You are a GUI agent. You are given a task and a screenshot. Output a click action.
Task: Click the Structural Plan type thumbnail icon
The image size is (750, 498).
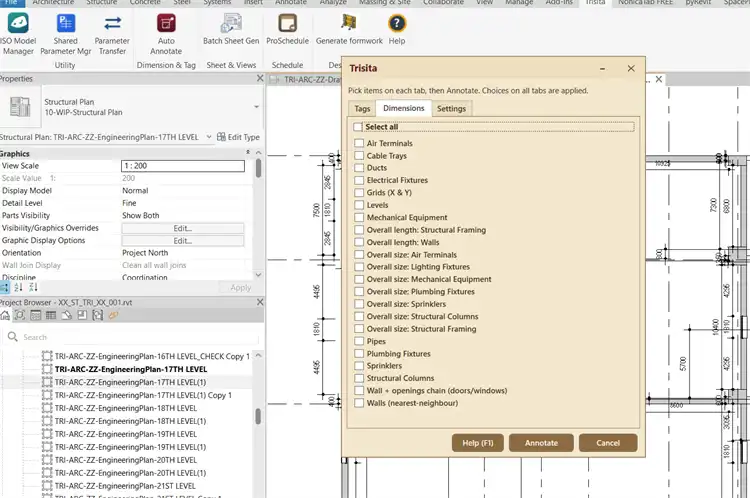click(x=20, y=107)
